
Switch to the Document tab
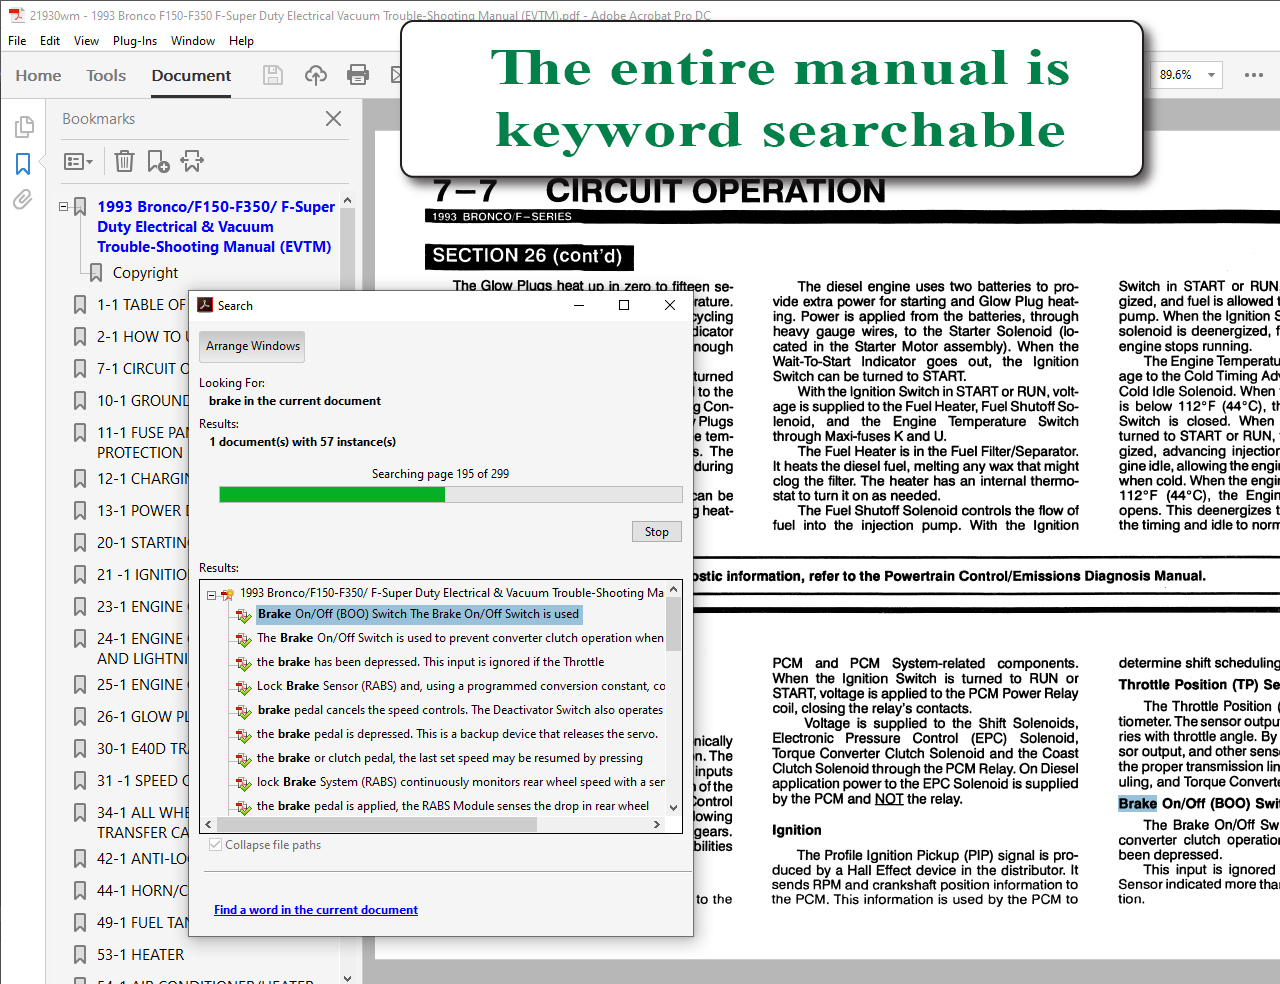point(191,76)
